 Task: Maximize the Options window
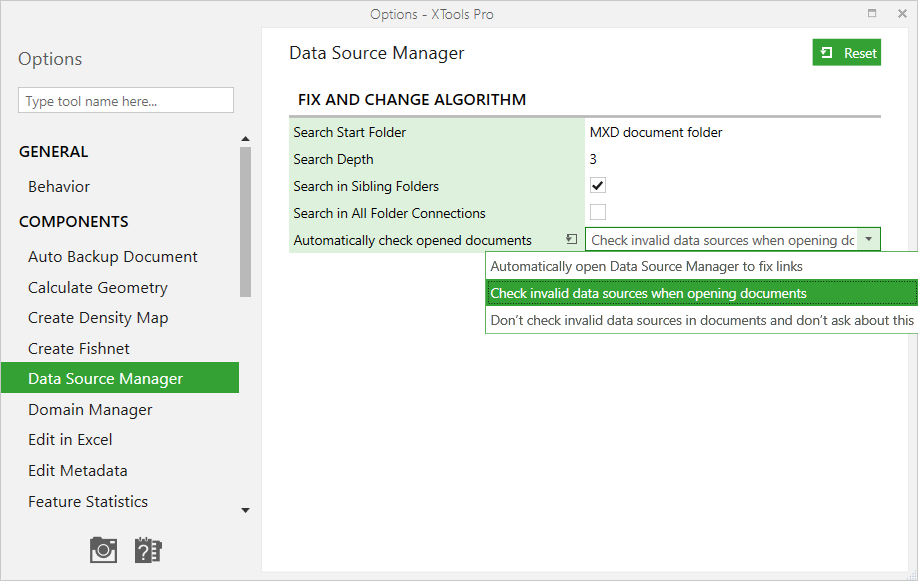pyautogui.click(x=872, y=13)
